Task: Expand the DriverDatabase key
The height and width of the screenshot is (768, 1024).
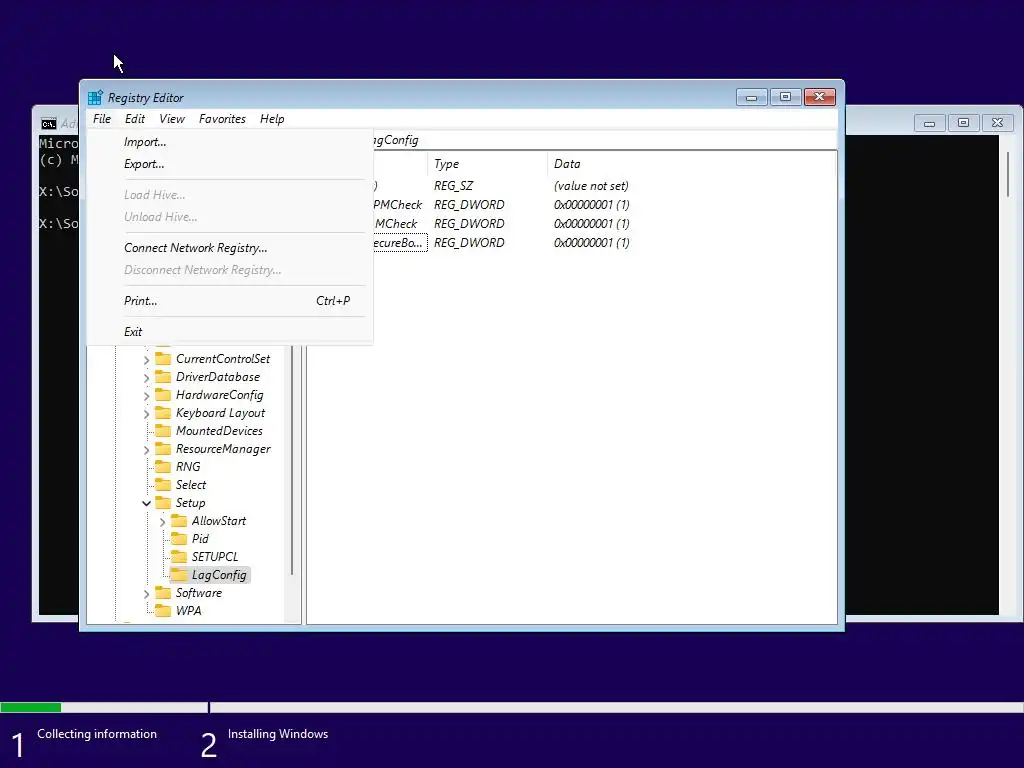Action: [146, 377]
